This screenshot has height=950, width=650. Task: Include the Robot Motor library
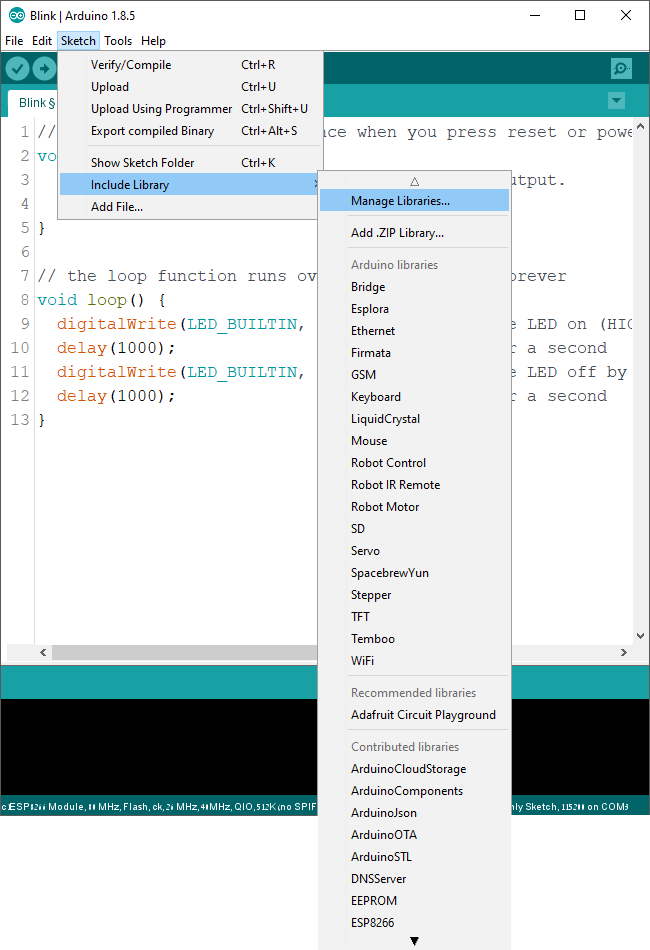414,507
